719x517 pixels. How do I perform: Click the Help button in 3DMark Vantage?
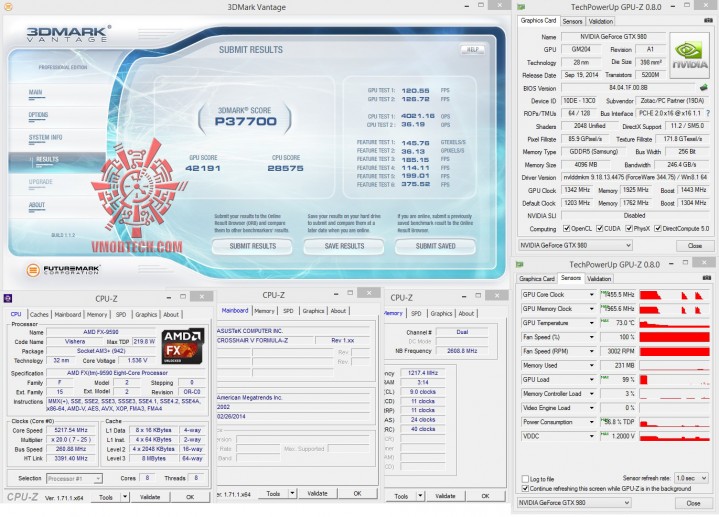pyautogui.click(x=472, y=50)
